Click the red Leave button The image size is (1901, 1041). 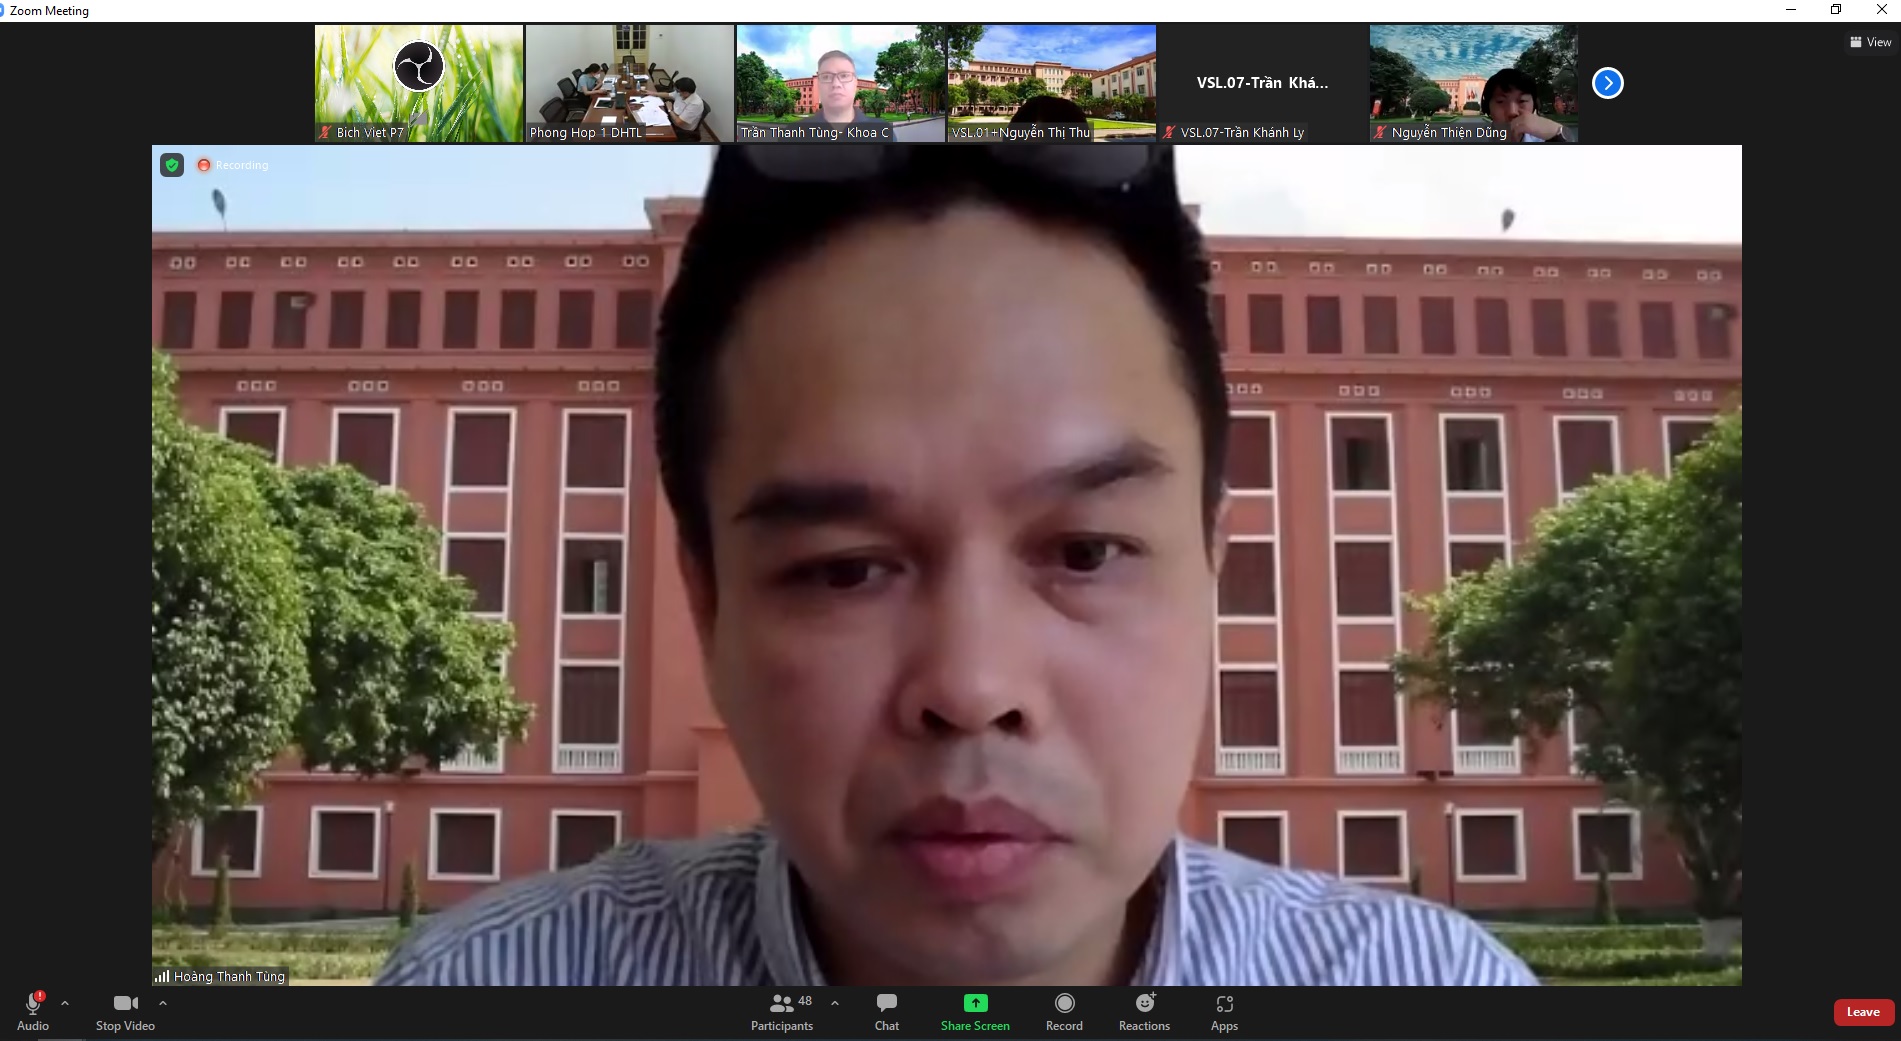(1862, 1012)
